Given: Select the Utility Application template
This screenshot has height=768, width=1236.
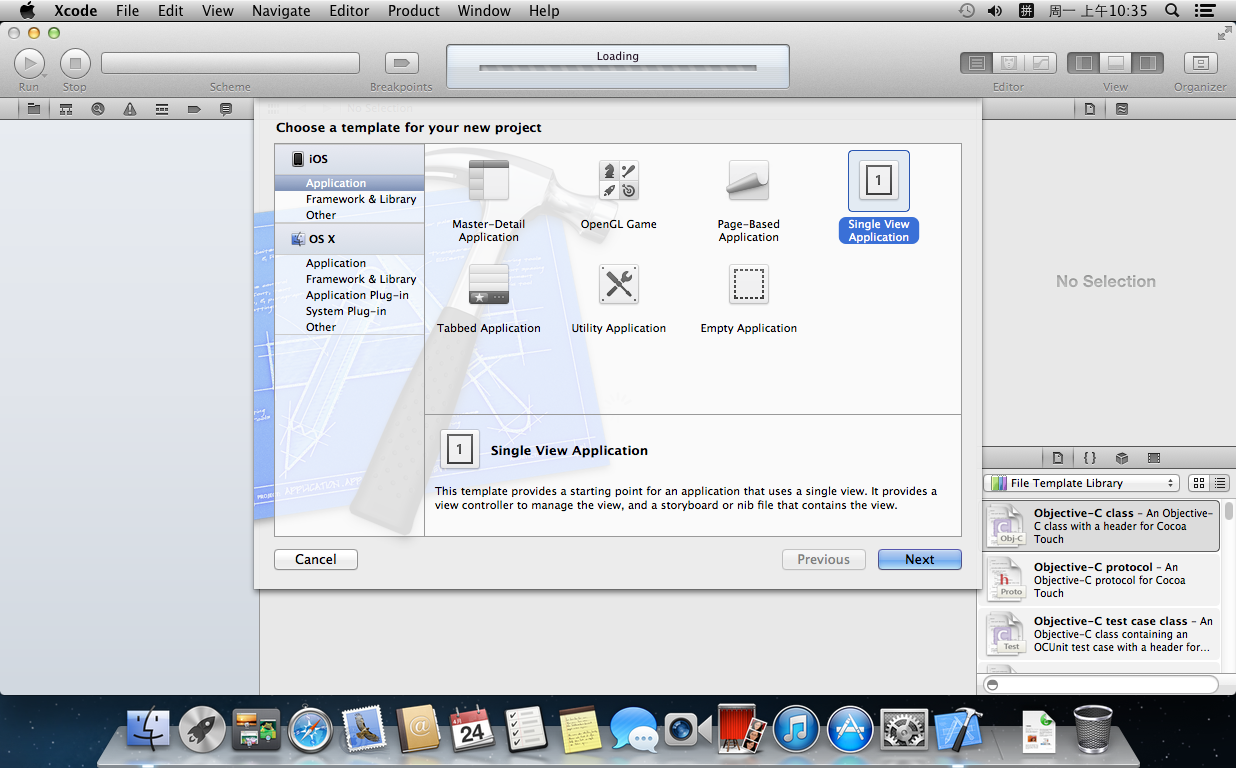Looking at the screenshot, I should point(618,284).
